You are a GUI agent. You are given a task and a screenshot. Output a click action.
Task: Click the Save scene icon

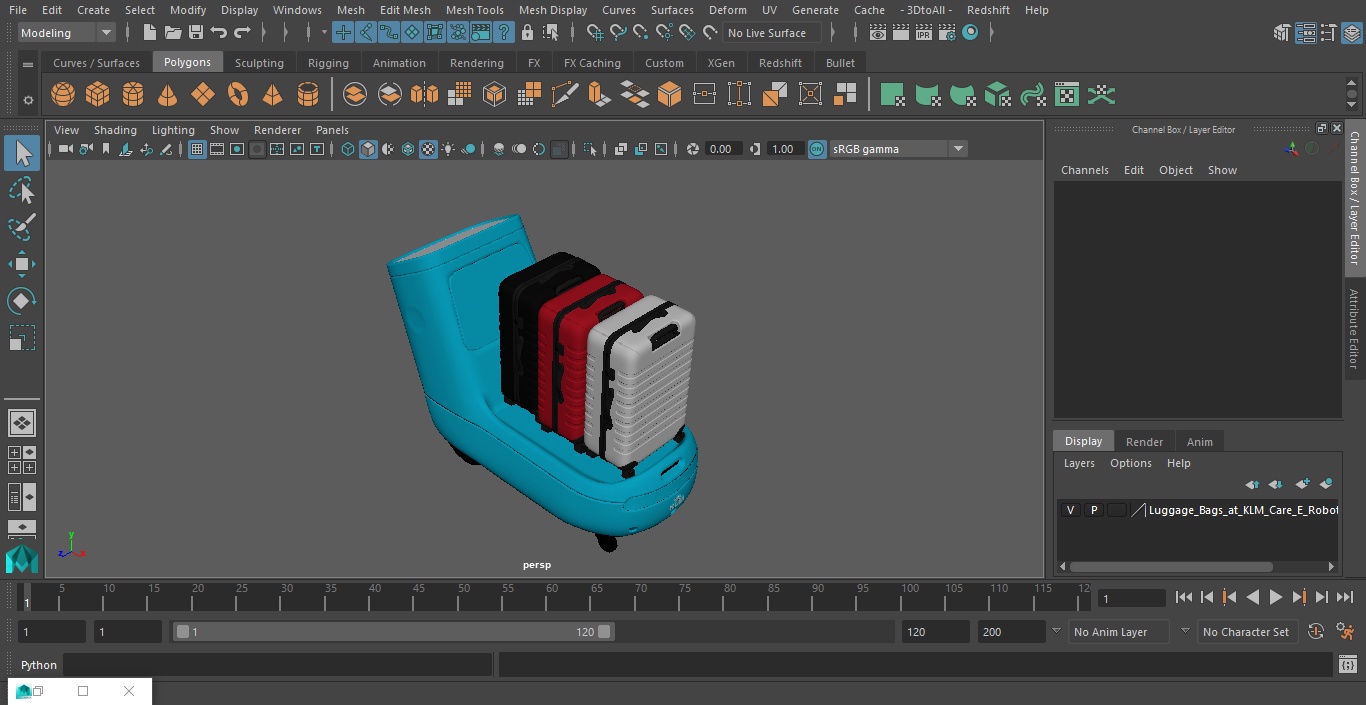(x=196, y=33)
